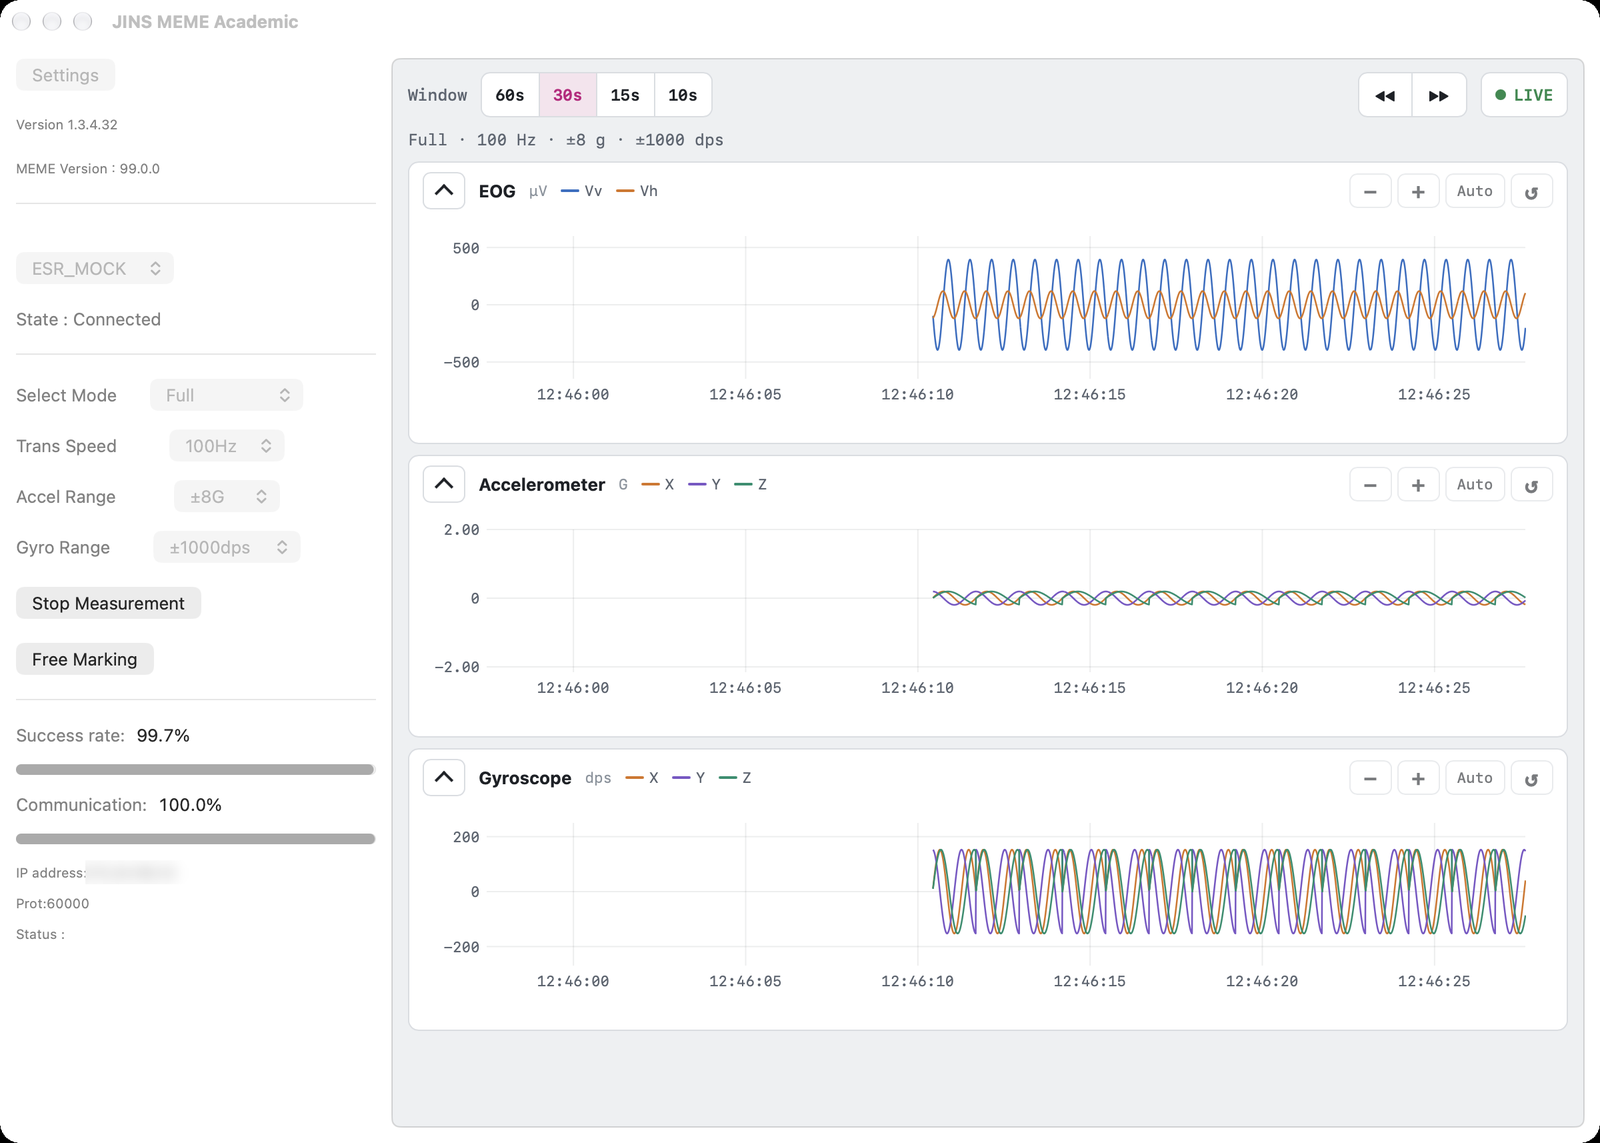The image size is (1600, 1143).
Task: Open the ESR_MOCK device dropdown
Action: (x=95, y=268)
